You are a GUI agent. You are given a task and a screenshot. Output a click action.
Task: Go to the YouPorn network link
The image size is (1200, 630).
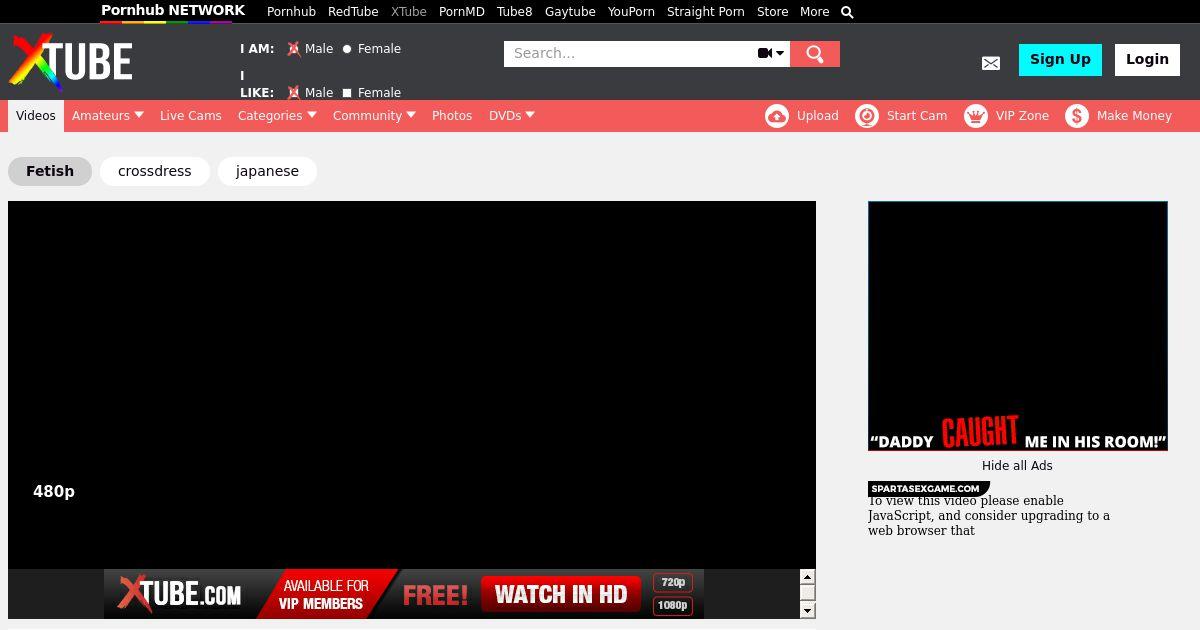click(631, 12)
